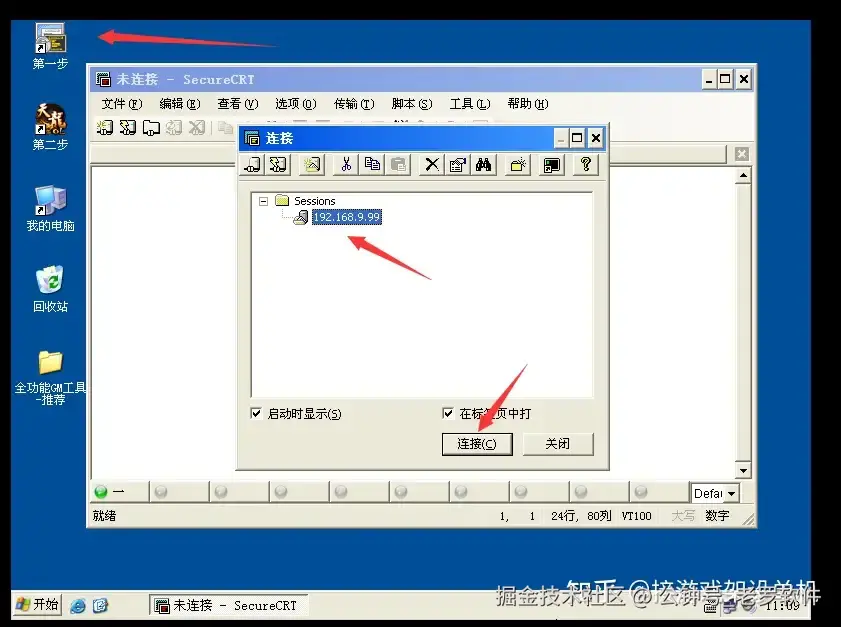Click the Copy icon in the dialog toolbar

tap(372, 164)
